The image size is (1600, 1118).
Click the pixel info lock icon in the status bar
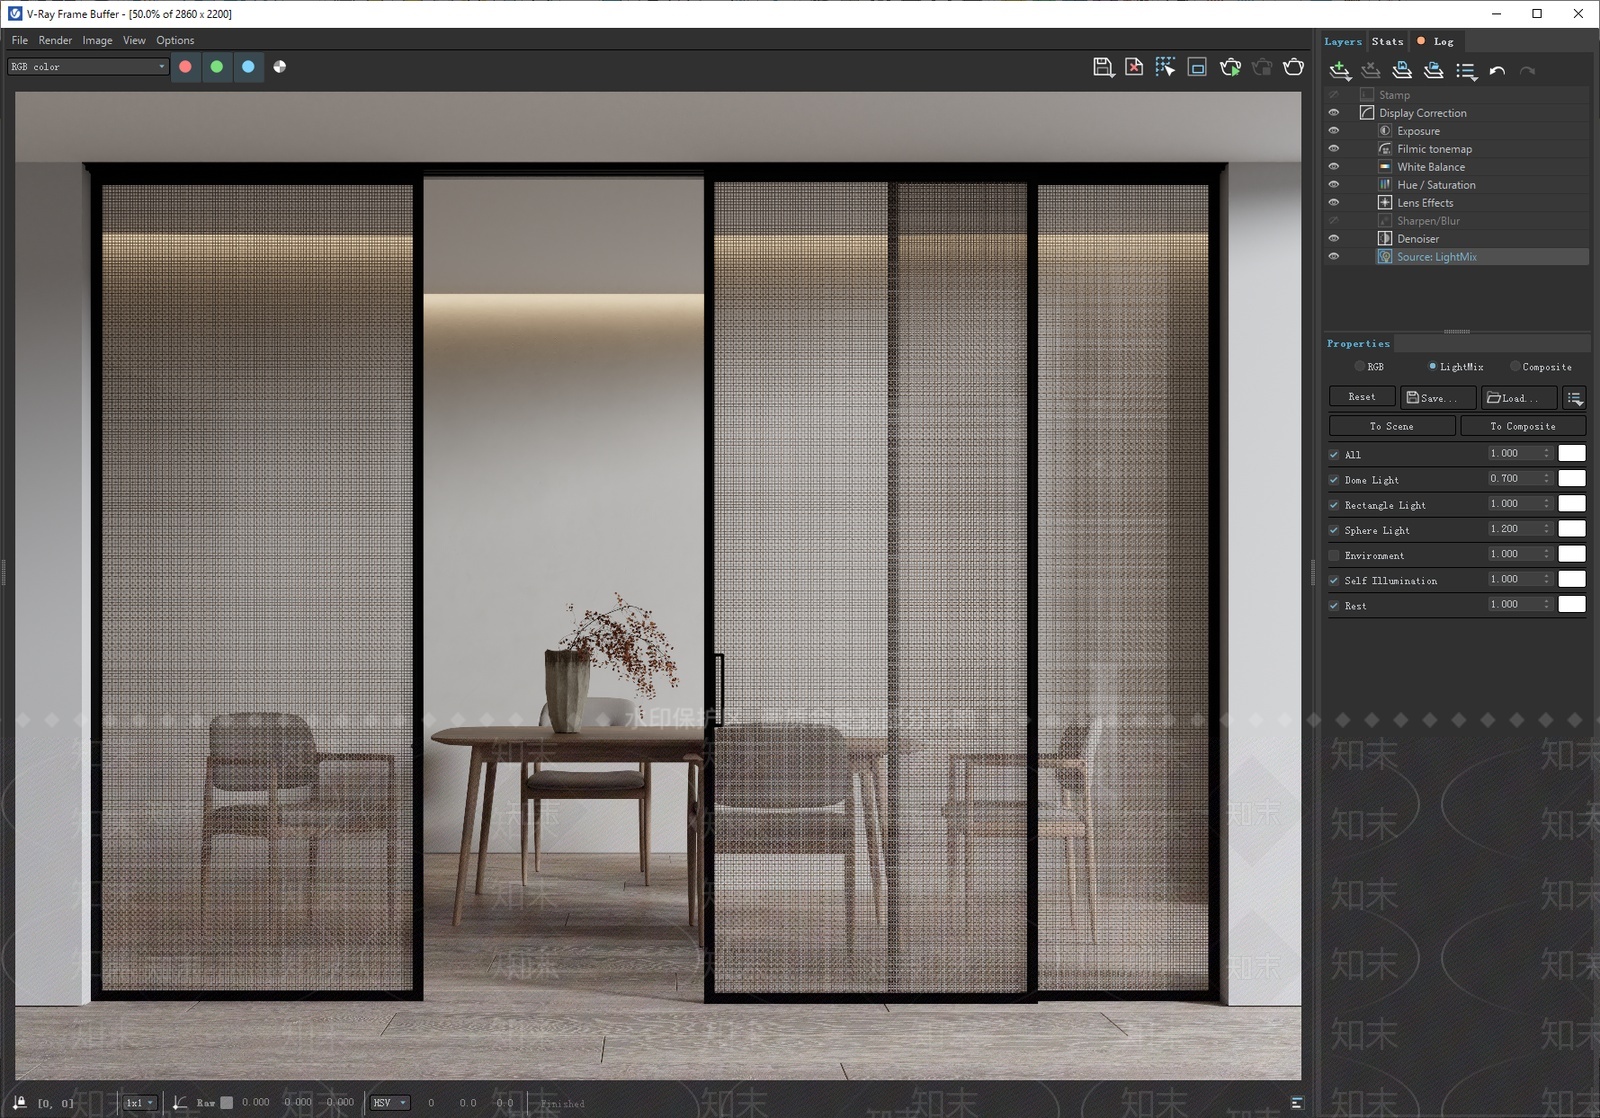(x=20, y=1102)
